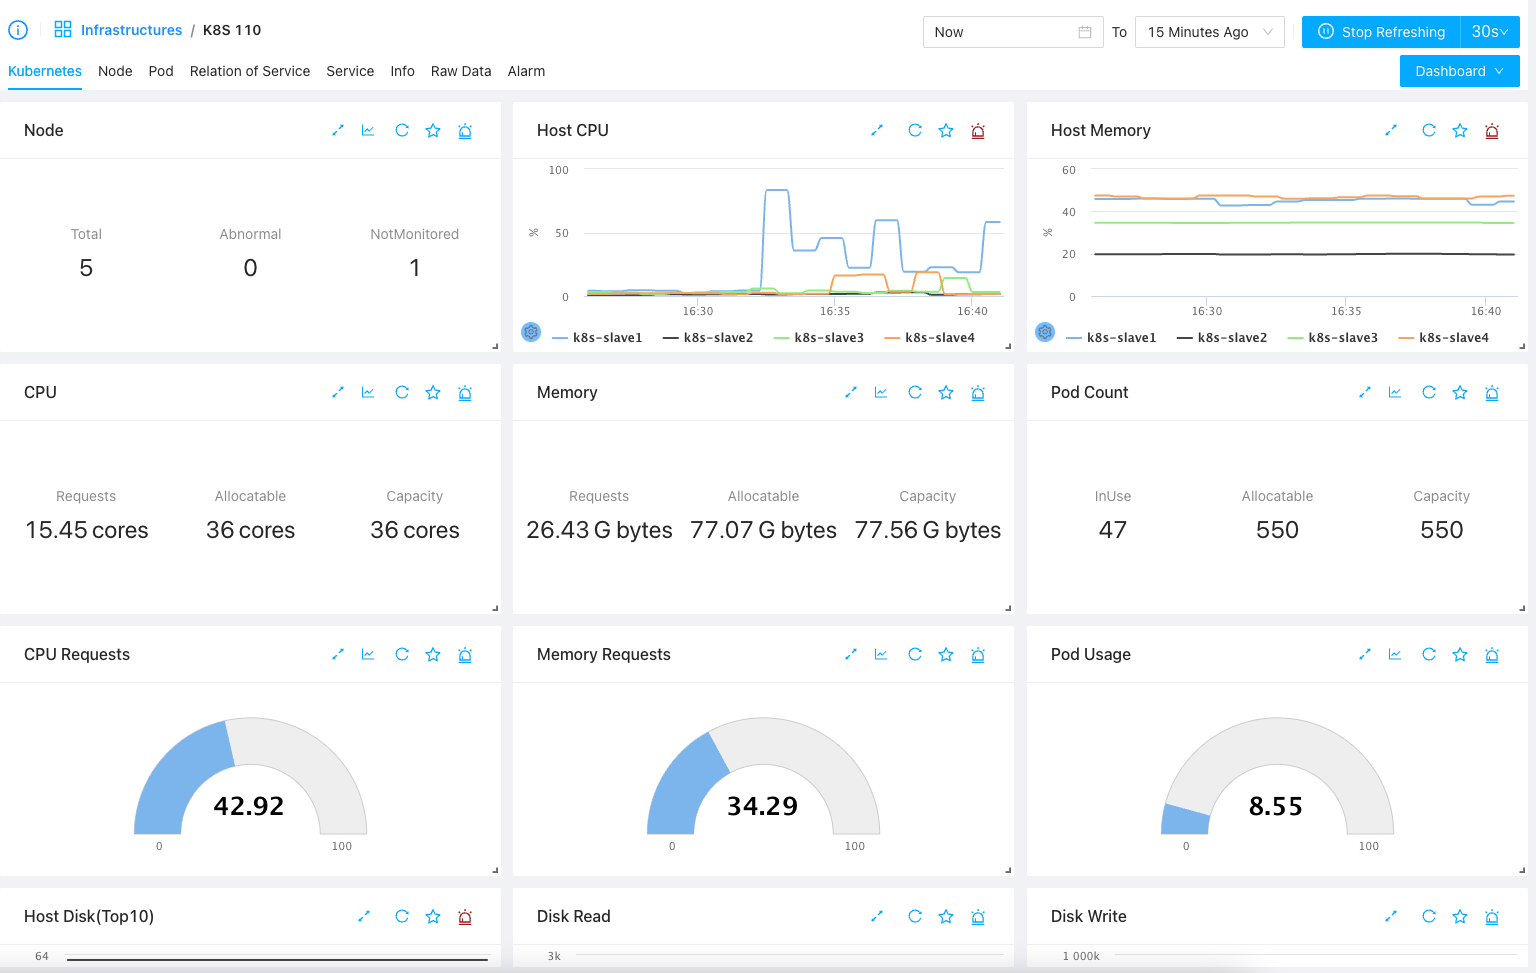Screen dimensions: 1536x973
Task: Refresh the Host CPU panel
Action: coord(914,131)
